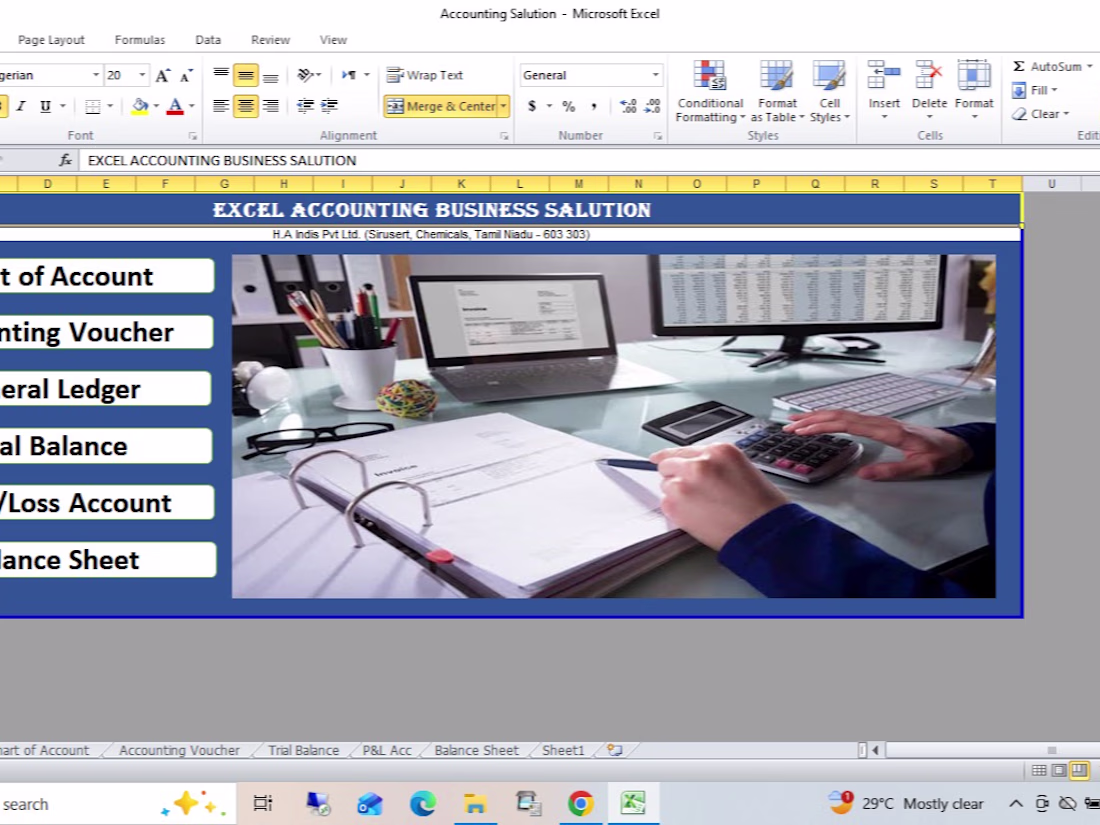Shrink font size with Decrease Font icon
This screenshot has height=825, width=1100.
tap(186, 75)
